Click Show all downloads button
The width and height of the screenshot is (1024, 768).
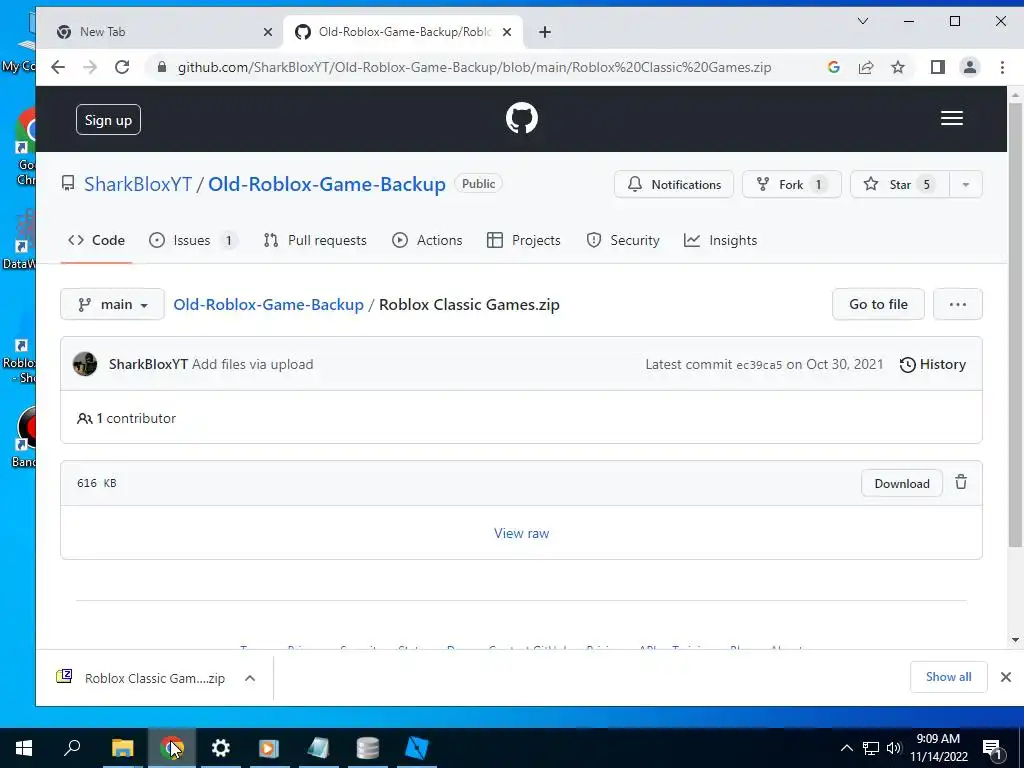click(948, 677)
